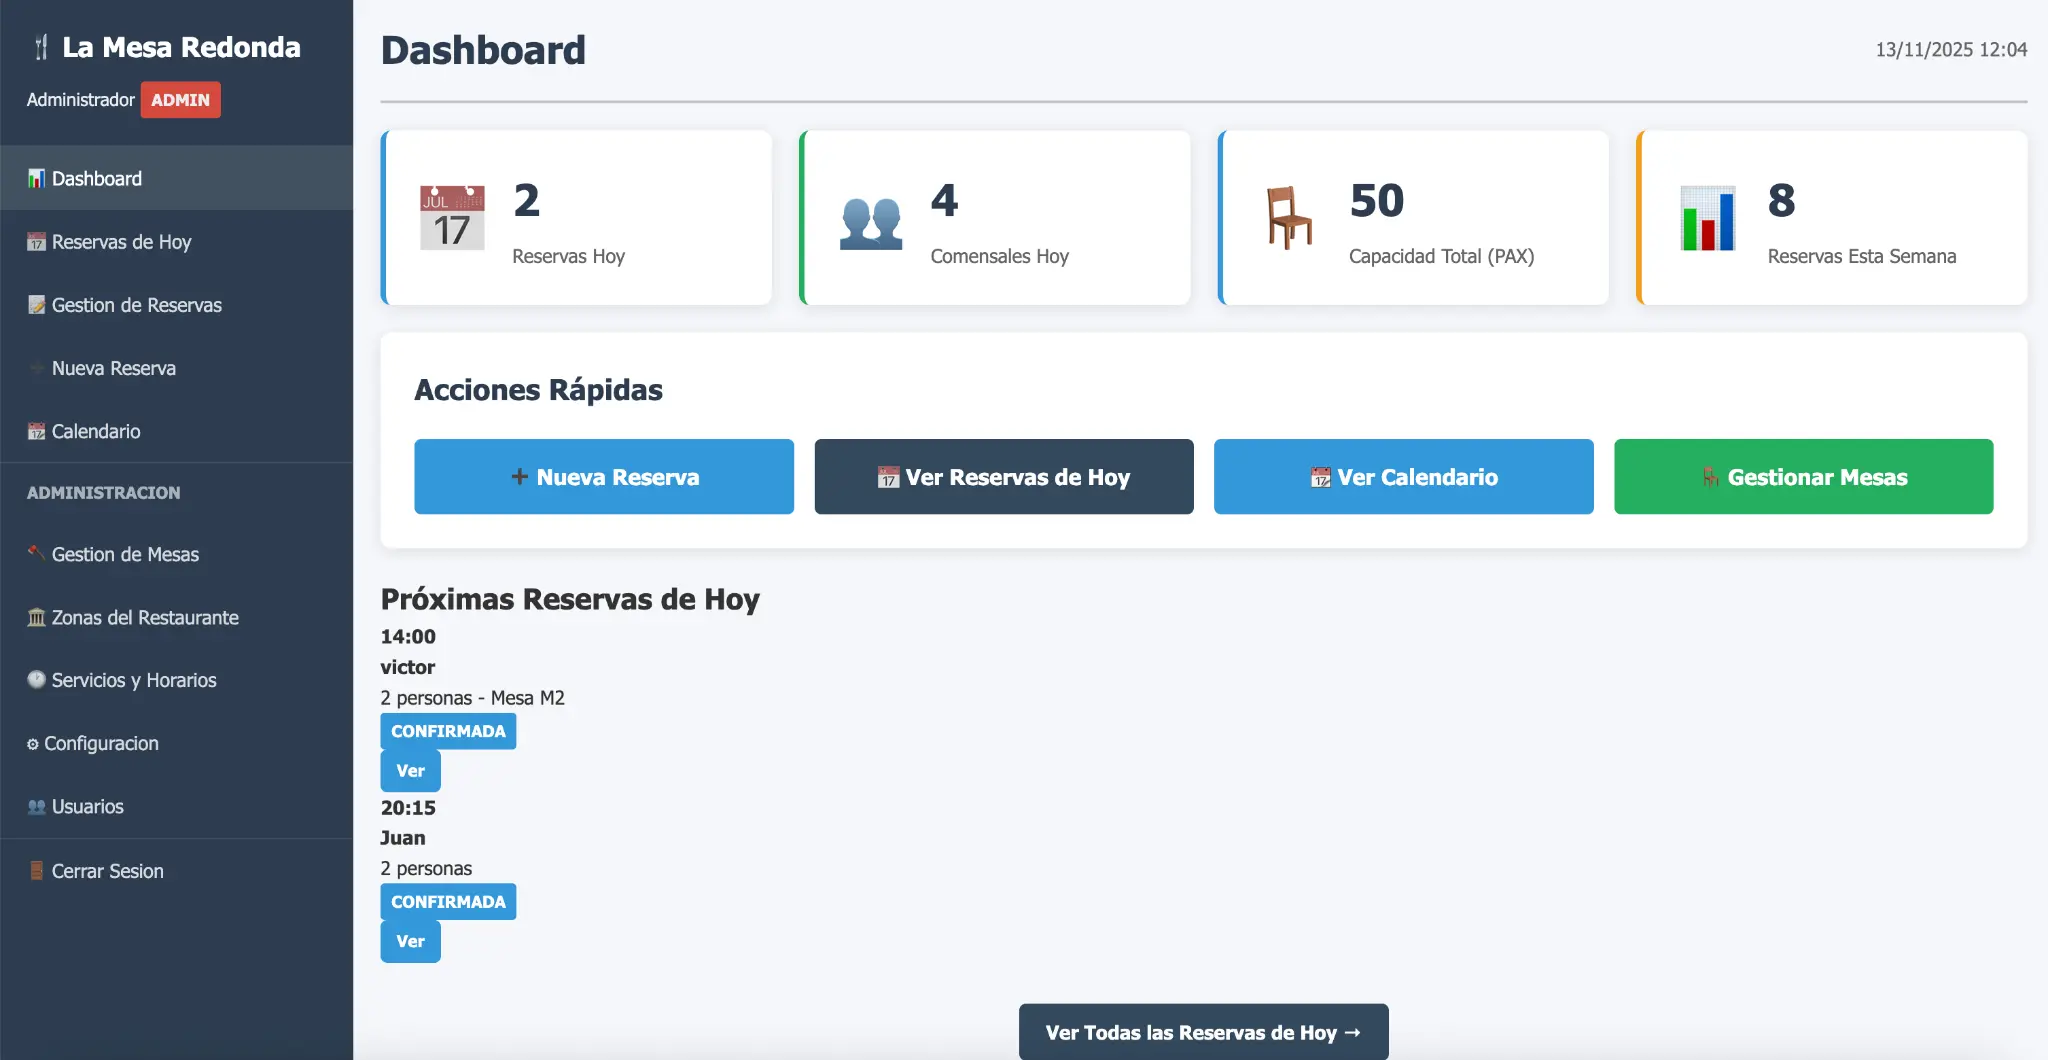Click the people icon on Comensales Hoy card
Image resolution: width=2048 pixels, height=1060 pixels.
click(870, 222)
